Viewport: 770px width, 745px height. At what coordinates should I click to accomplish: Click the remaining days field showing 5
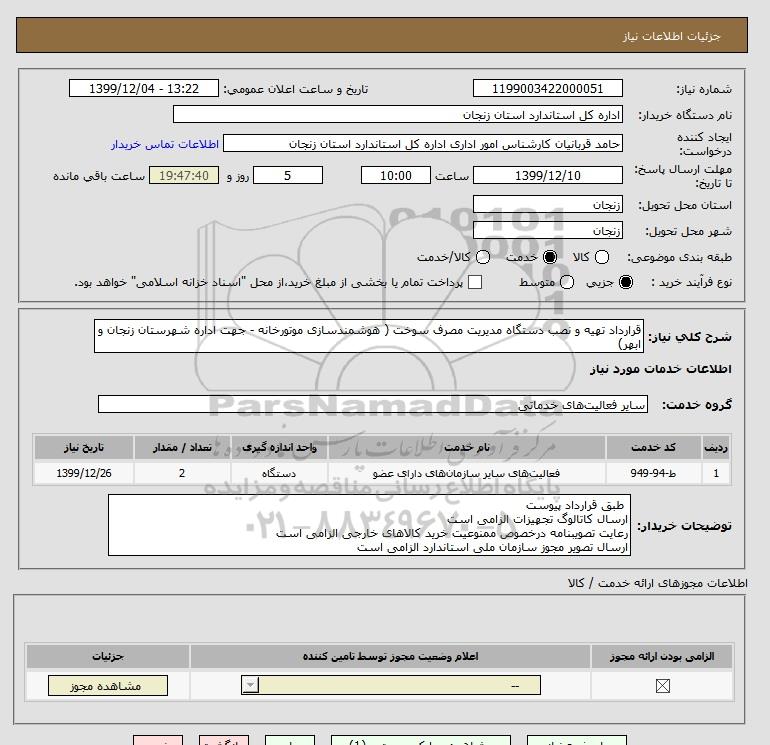click(288, 175)
